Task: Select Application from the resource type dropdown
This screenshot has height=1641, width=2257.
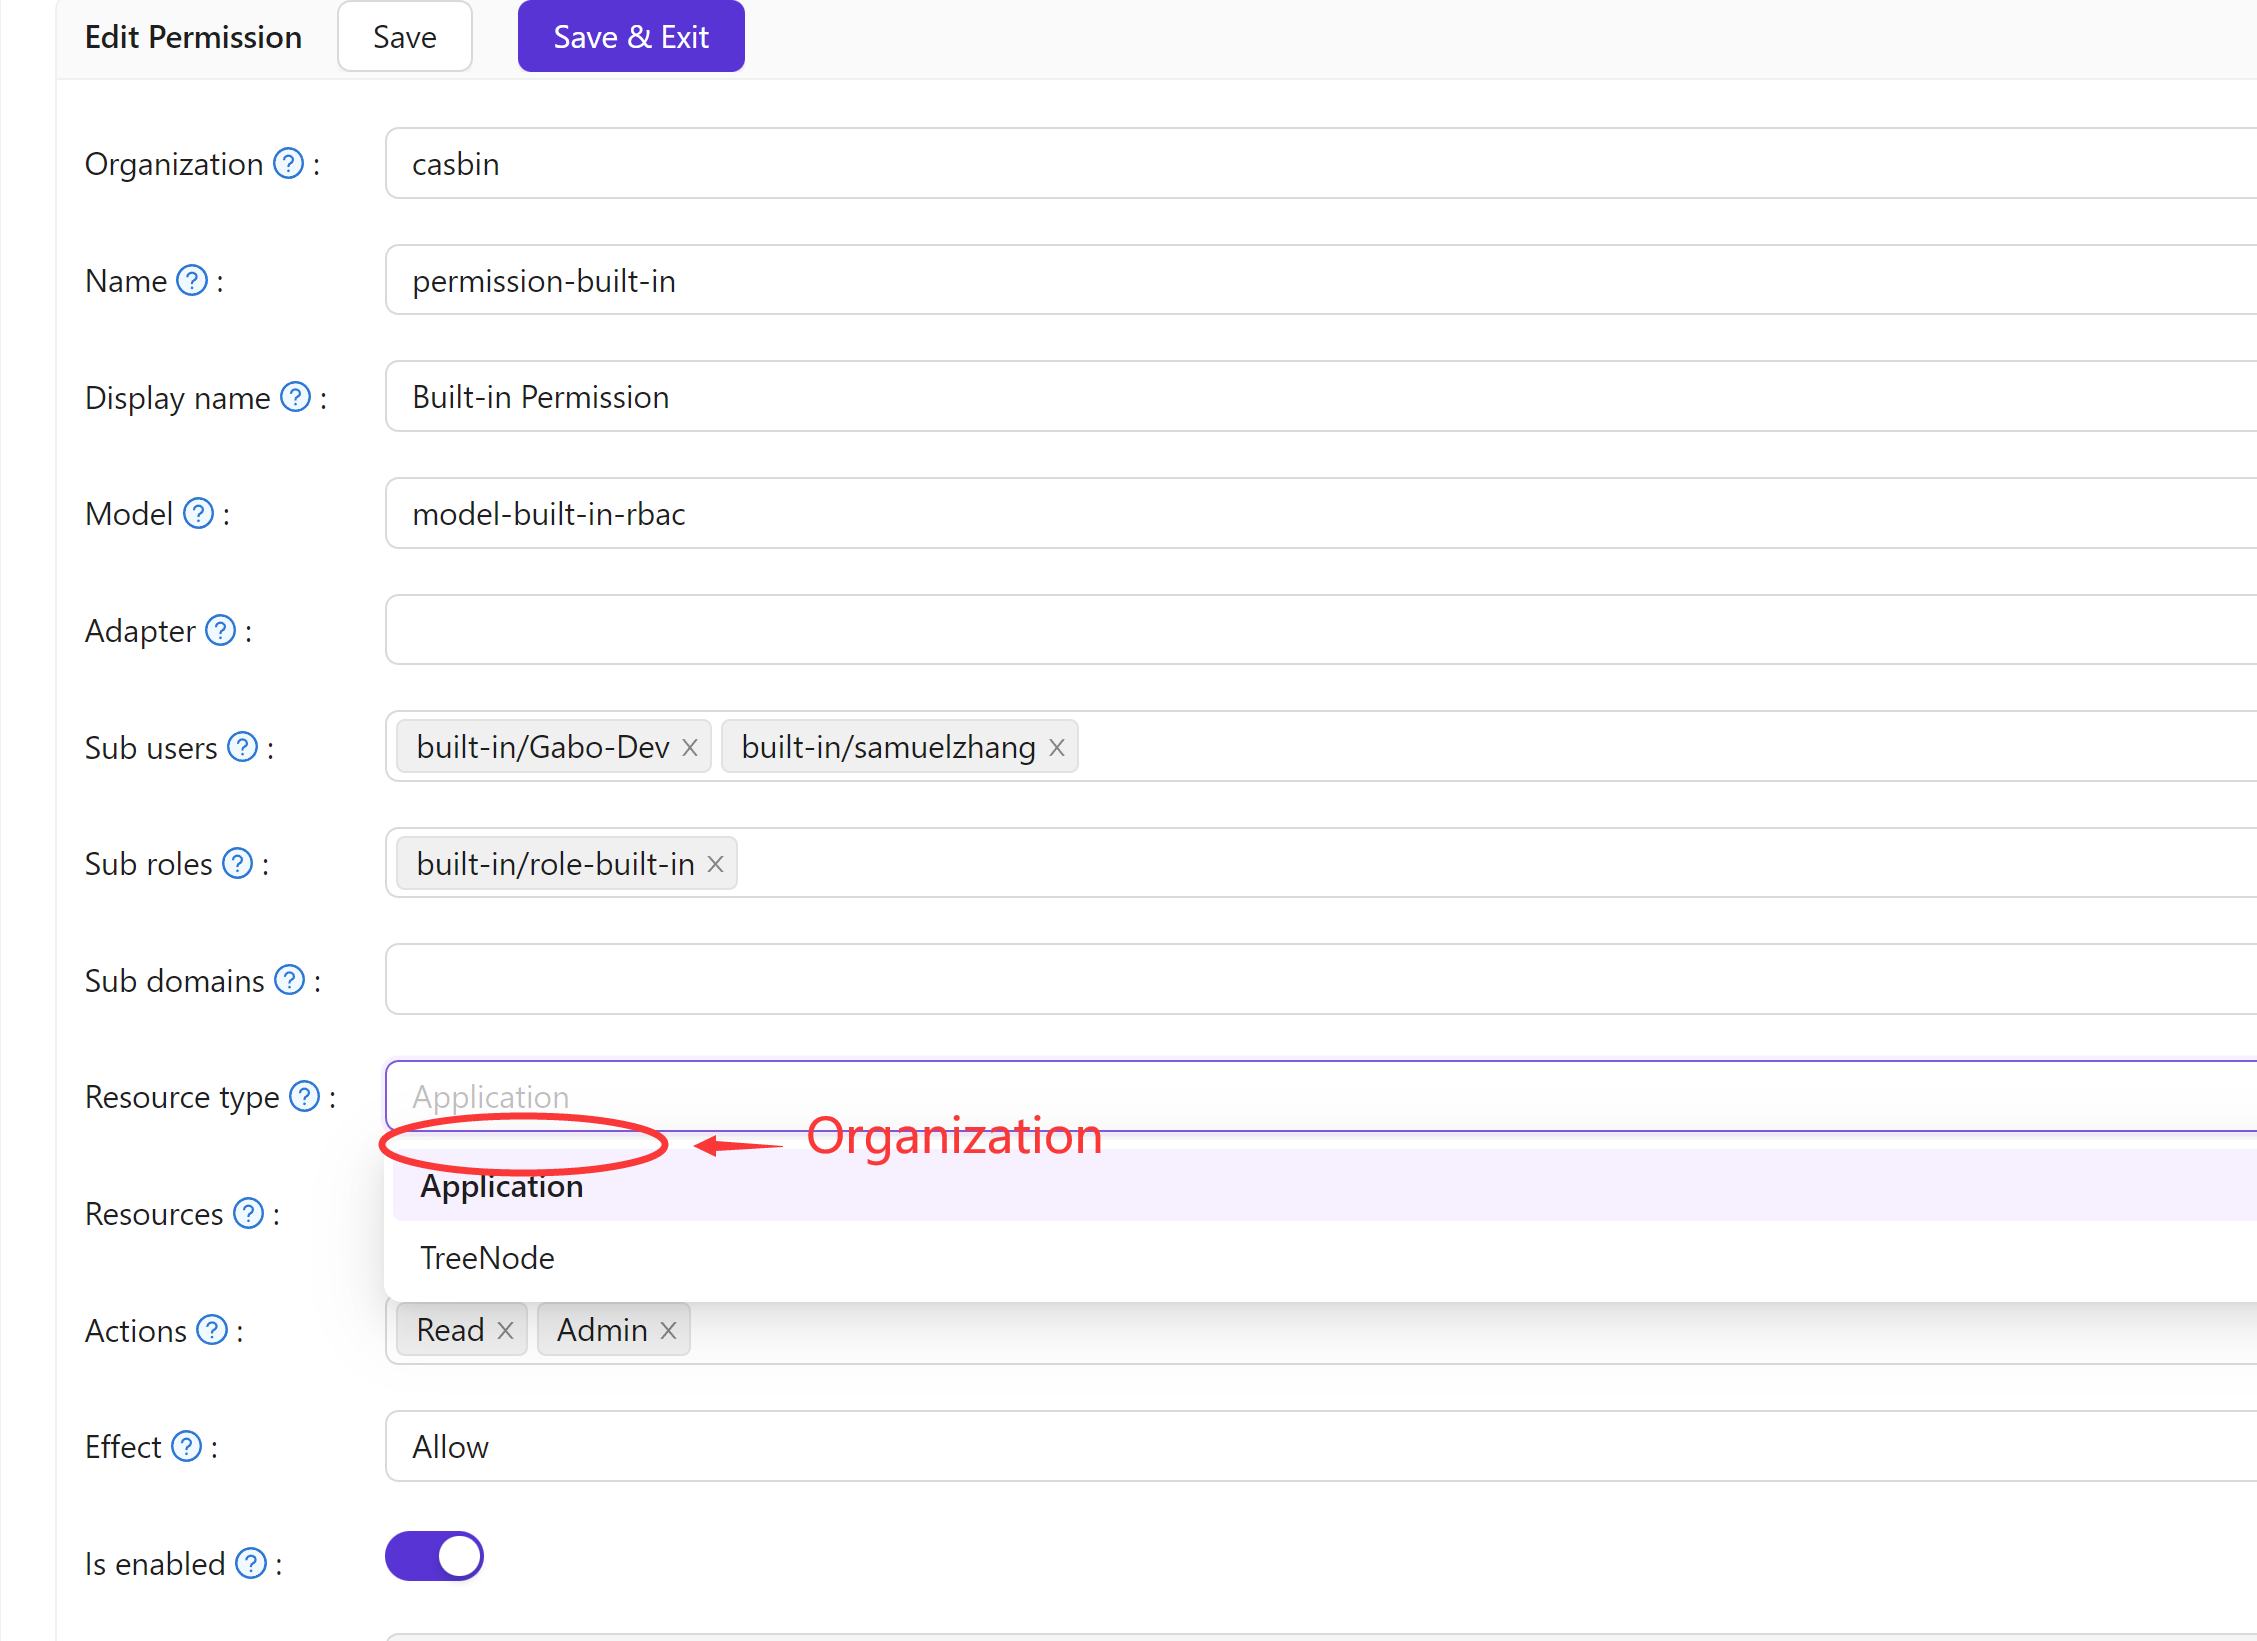Action: click(x=501, y=1186)
